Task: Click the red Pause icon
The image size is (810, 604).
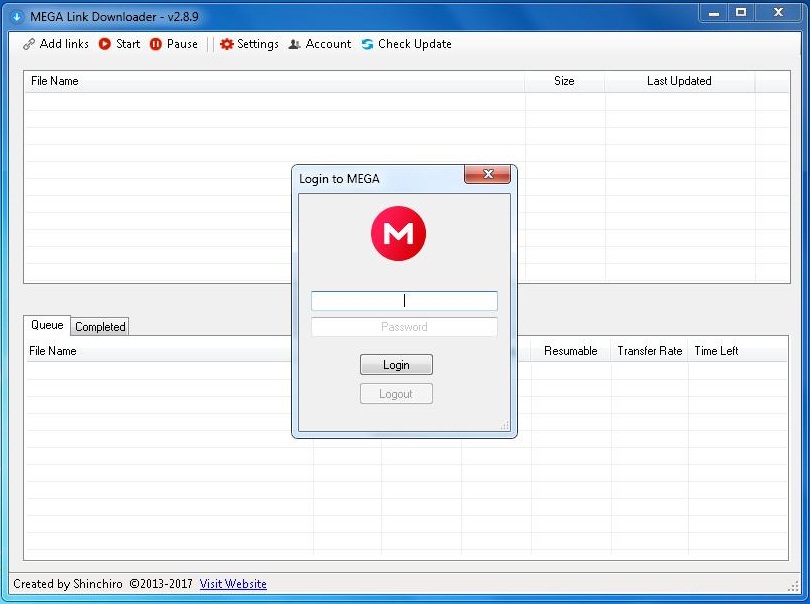Action: (x=155, y=44)
